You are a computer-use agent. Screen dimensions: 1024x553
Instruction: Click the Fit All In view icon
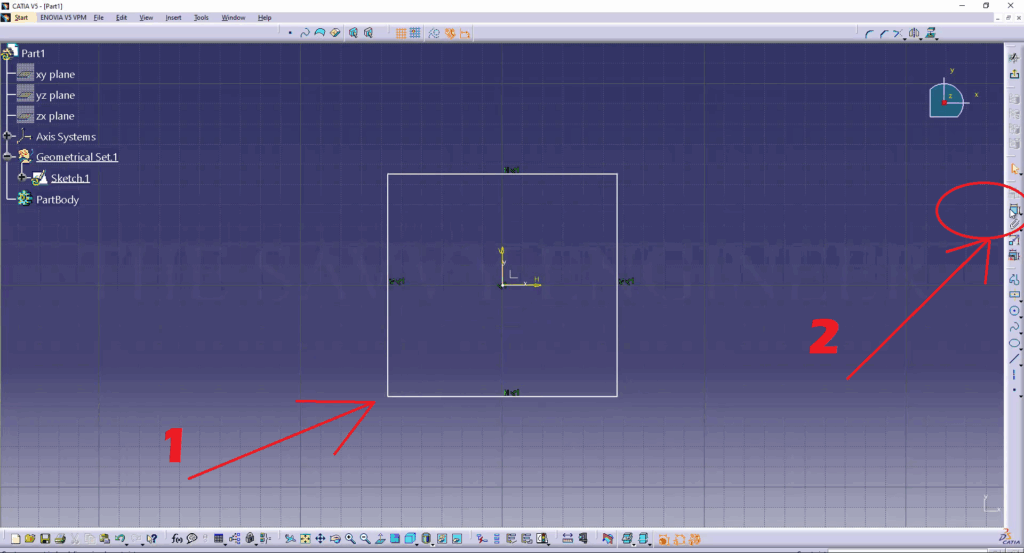pyautogui.click(x=306, y=539)
